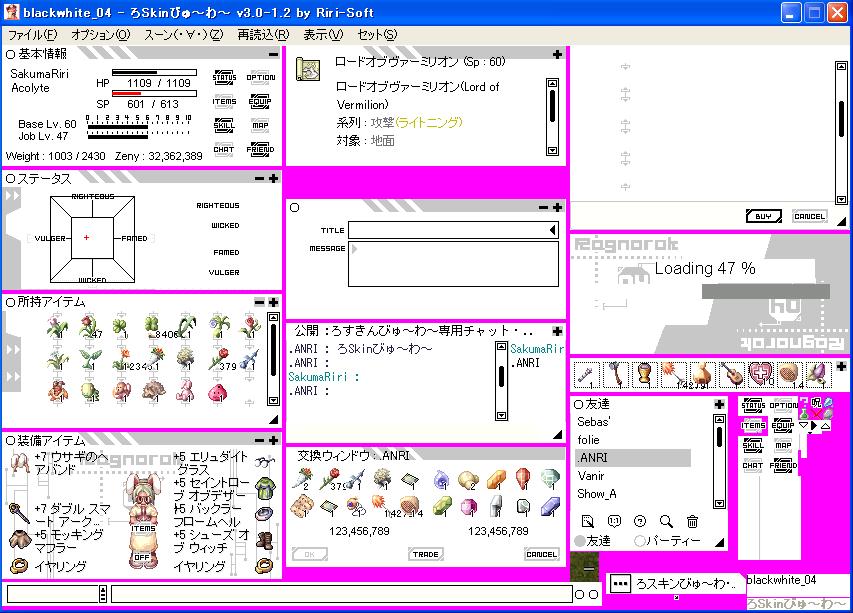Screen dimensions: 853x613
Task: Select the heart-with-cross skill in shortcut bar
Action: point(761,374)
